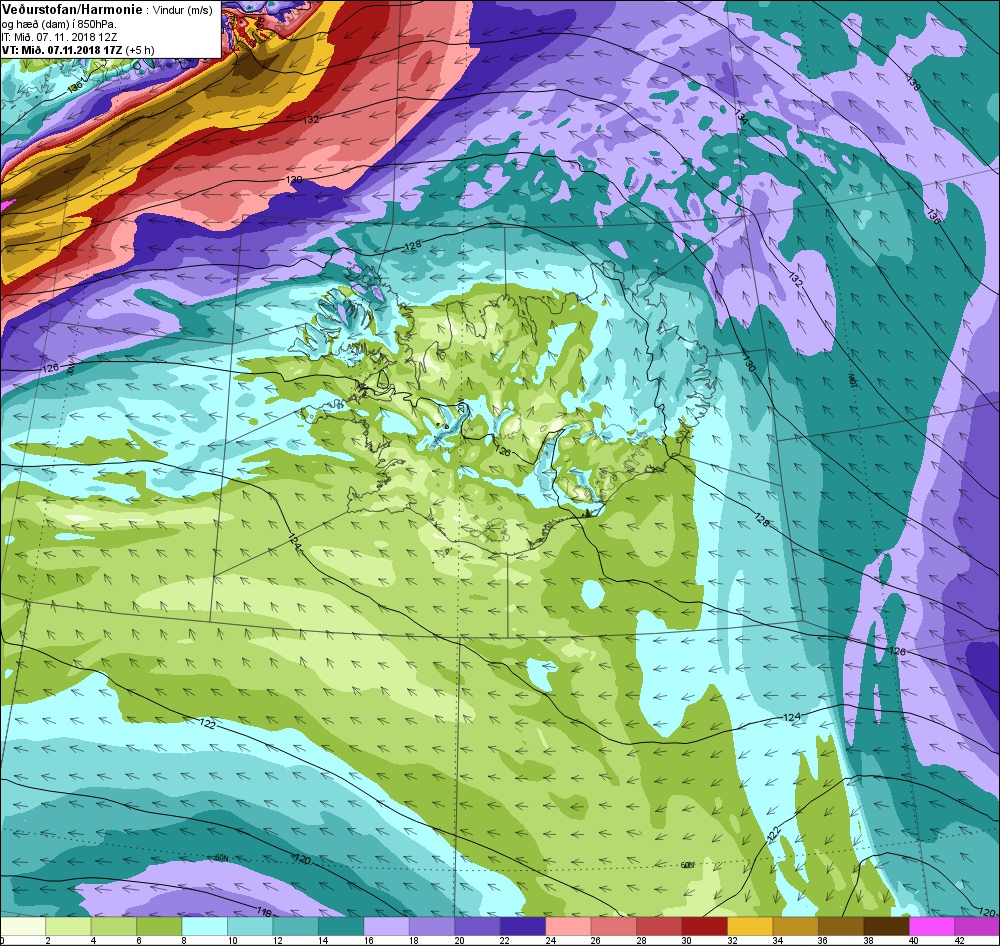Pick the 32–34 m/s yellow legend swatch

tap(750, 926)
